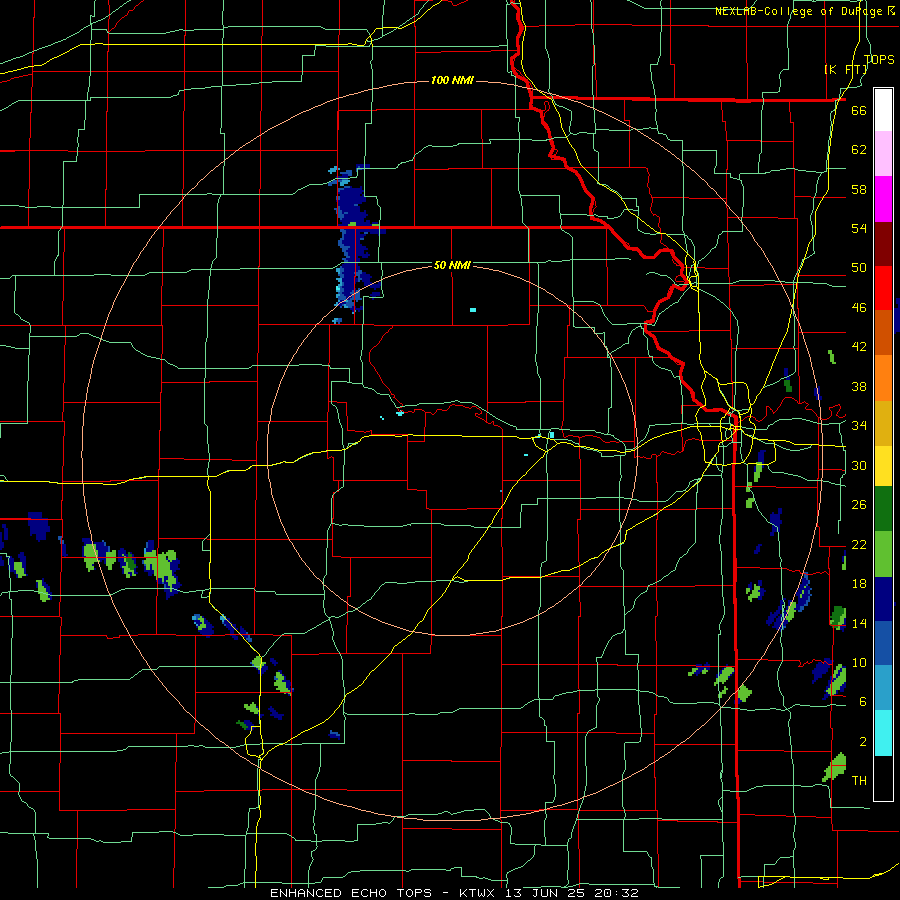This screenshot has height=900, width=900.
Task: Select the bright red legend swatch
Action: tap(883, 288)
